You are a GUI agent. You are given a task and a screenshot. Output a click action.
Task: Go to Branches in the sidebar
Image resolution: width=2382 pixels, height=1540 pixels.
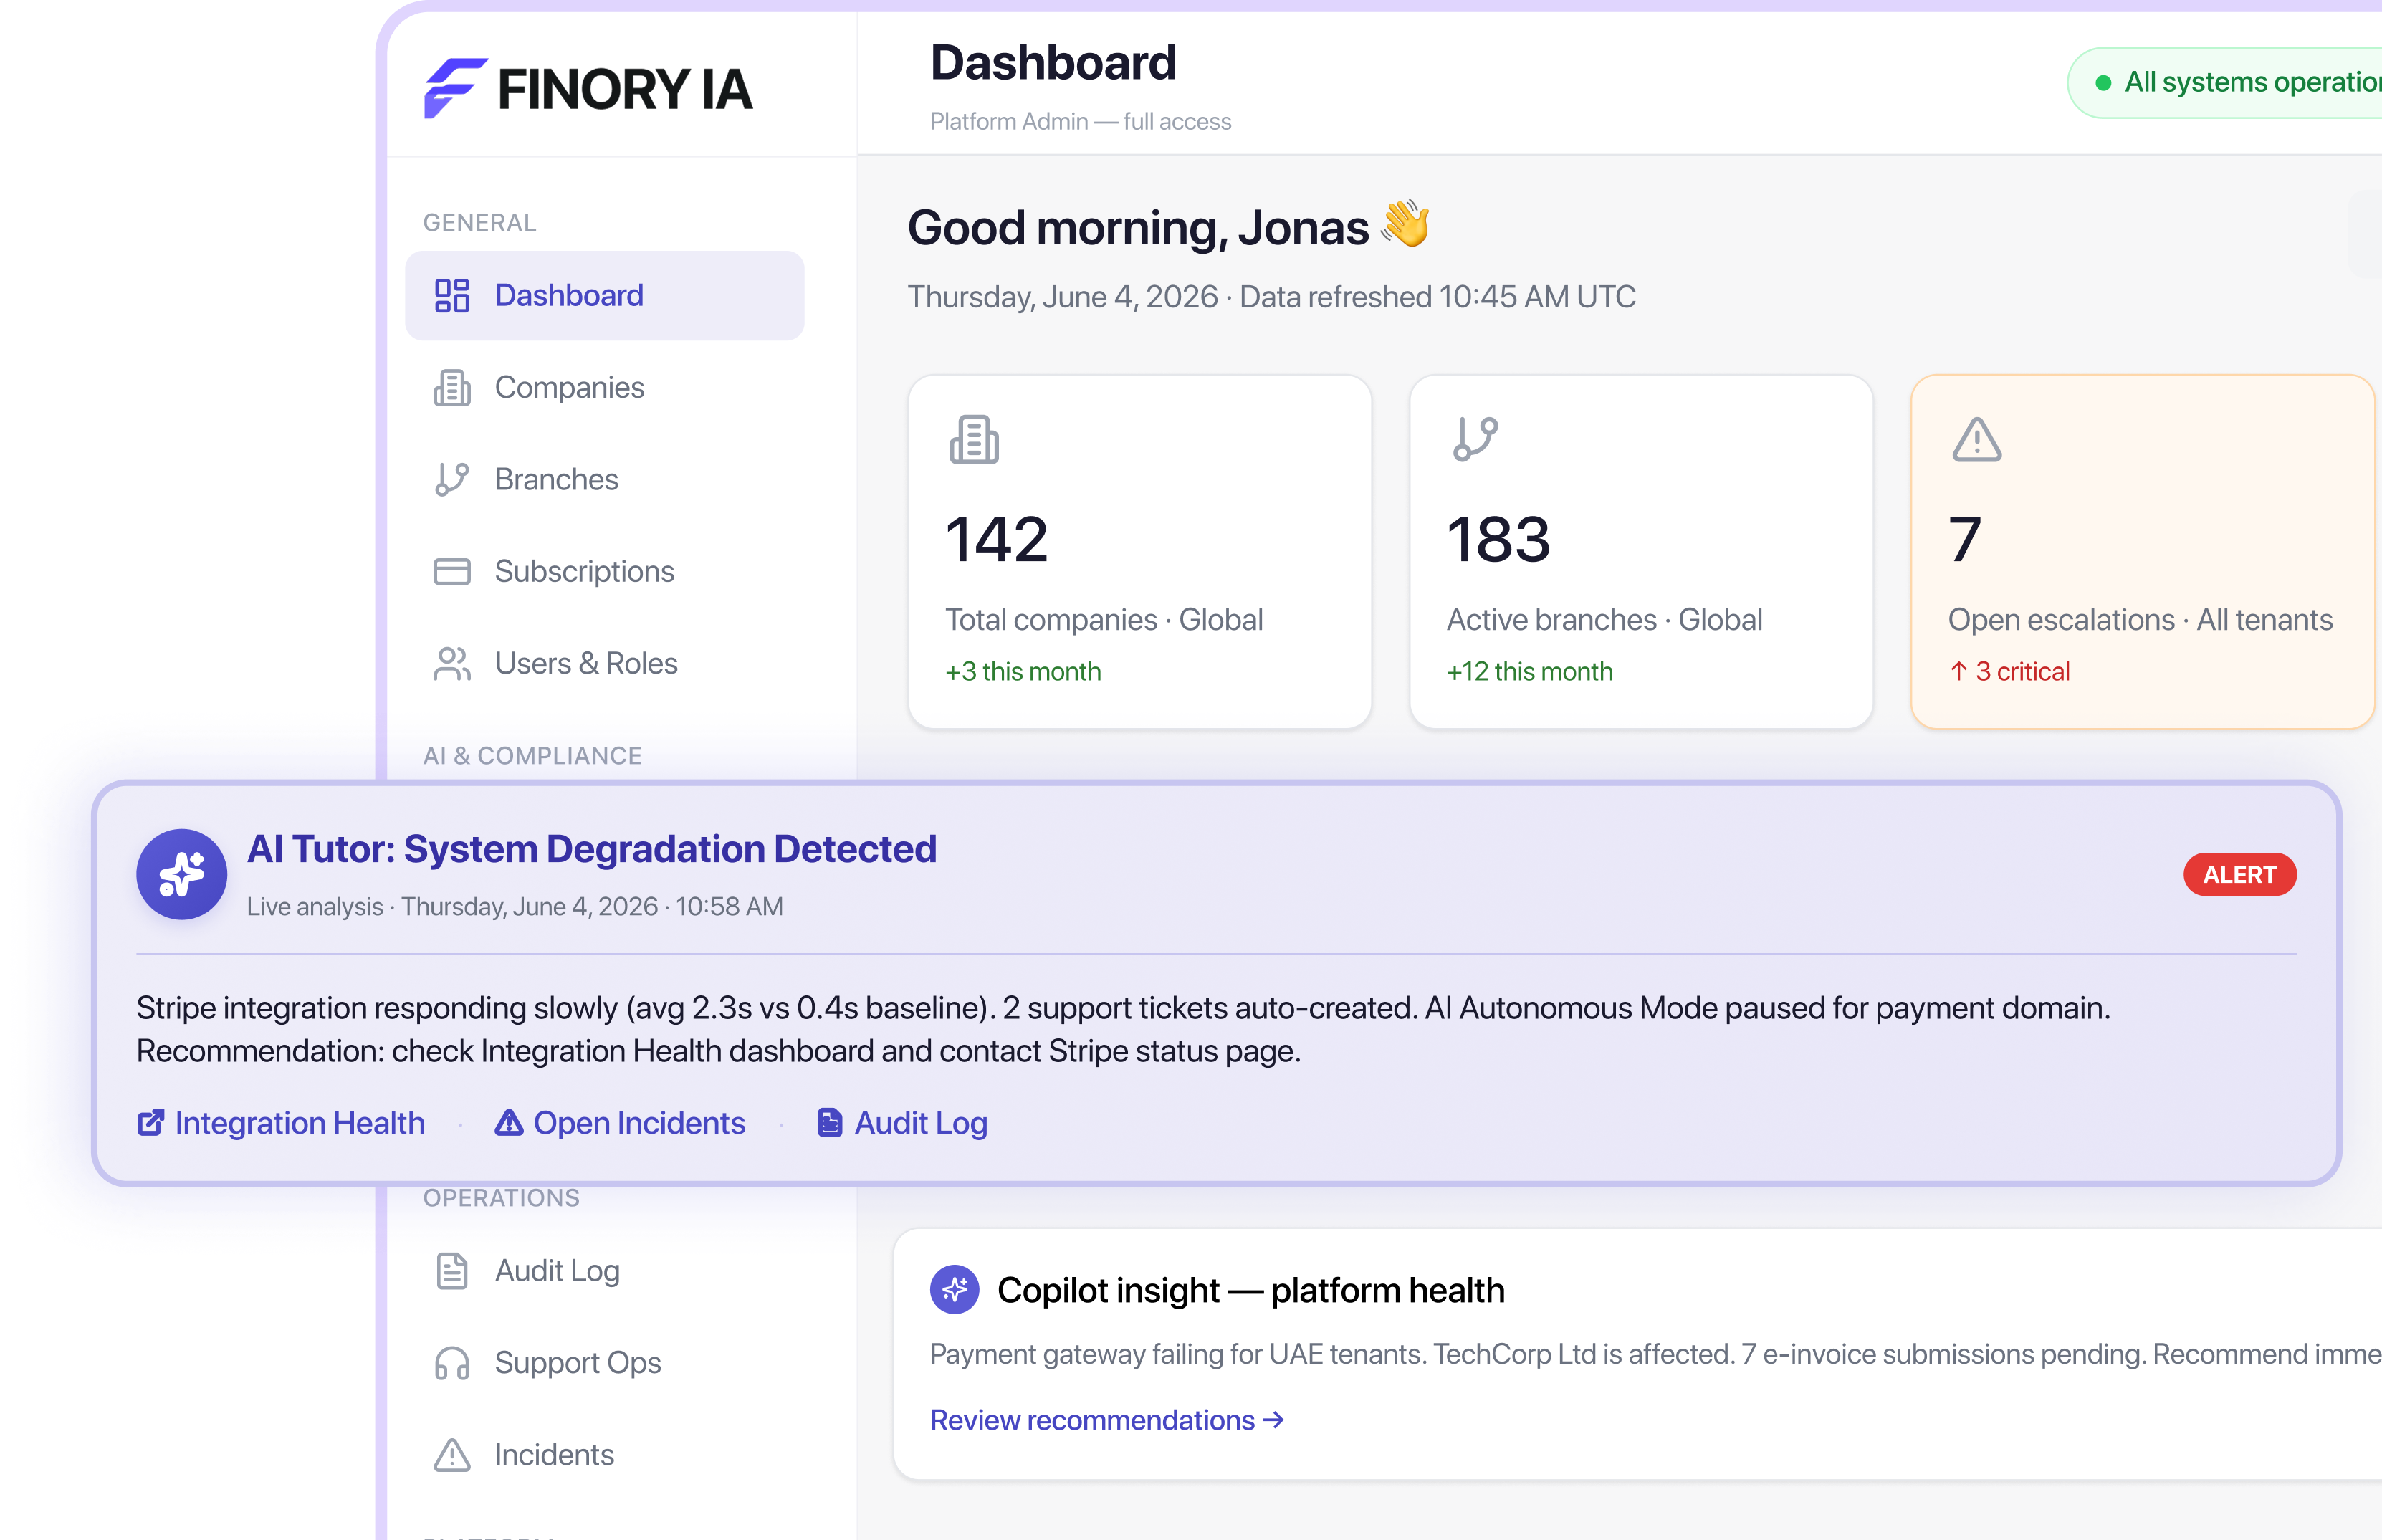click(x=604, y=479)
